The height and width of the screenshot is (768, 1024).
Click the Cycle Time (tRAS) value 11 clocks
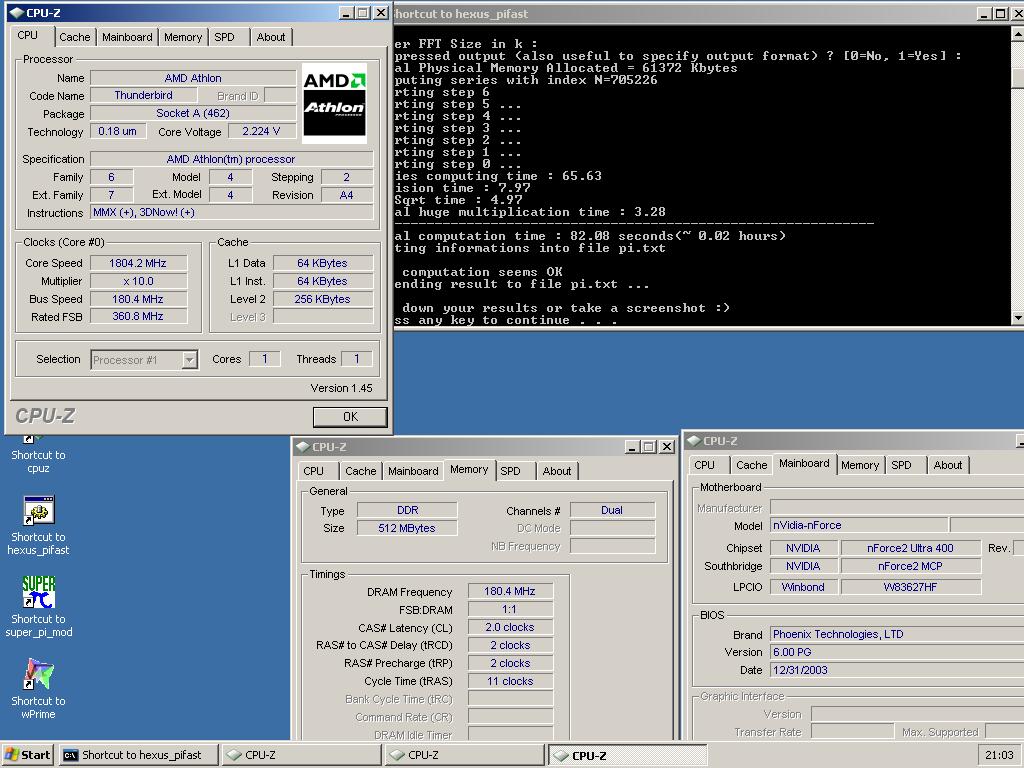[x=510, y=681]
